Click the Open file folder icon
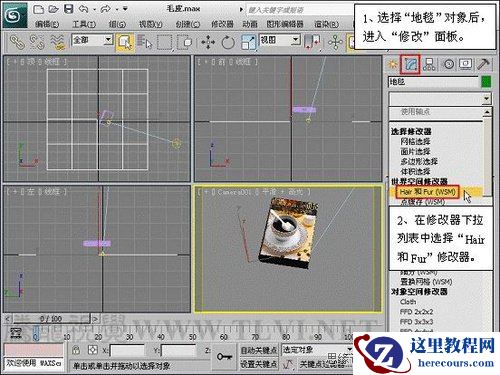The height and width of the screenshot is (375, 500). pos(54,9)
